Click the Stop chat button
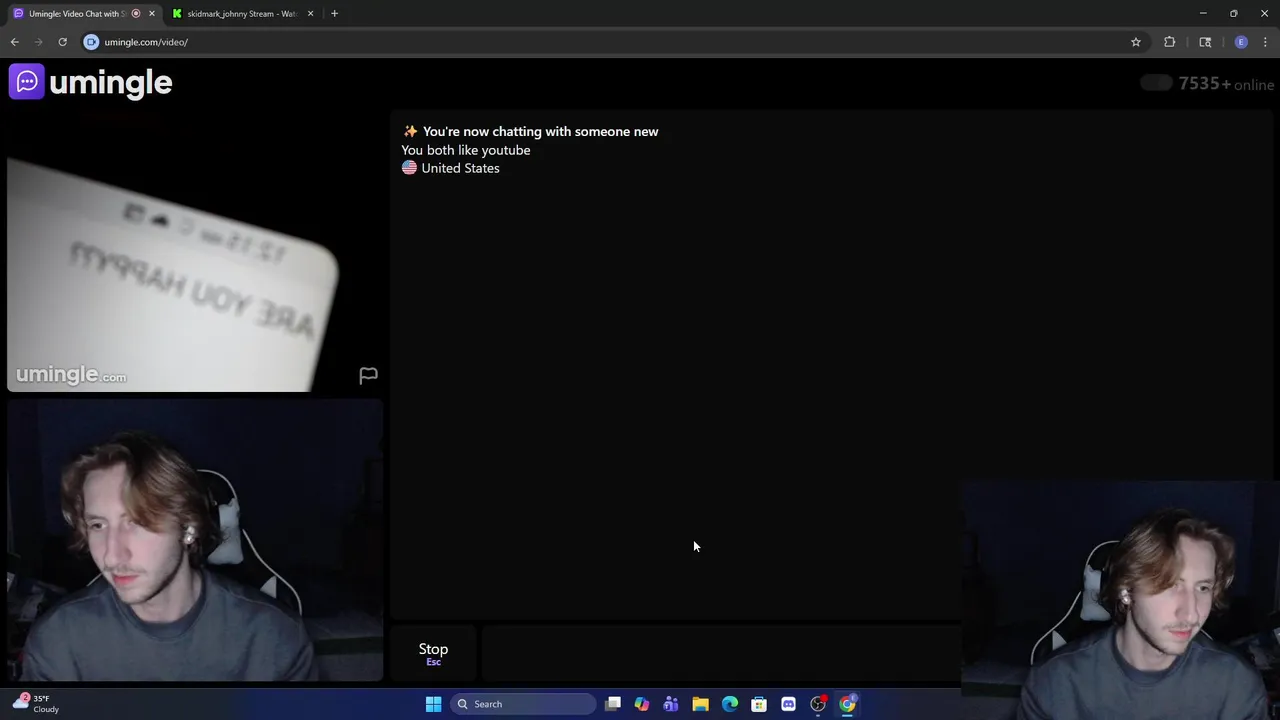This screenshot has width=1280, height=720. coord(433,653)
